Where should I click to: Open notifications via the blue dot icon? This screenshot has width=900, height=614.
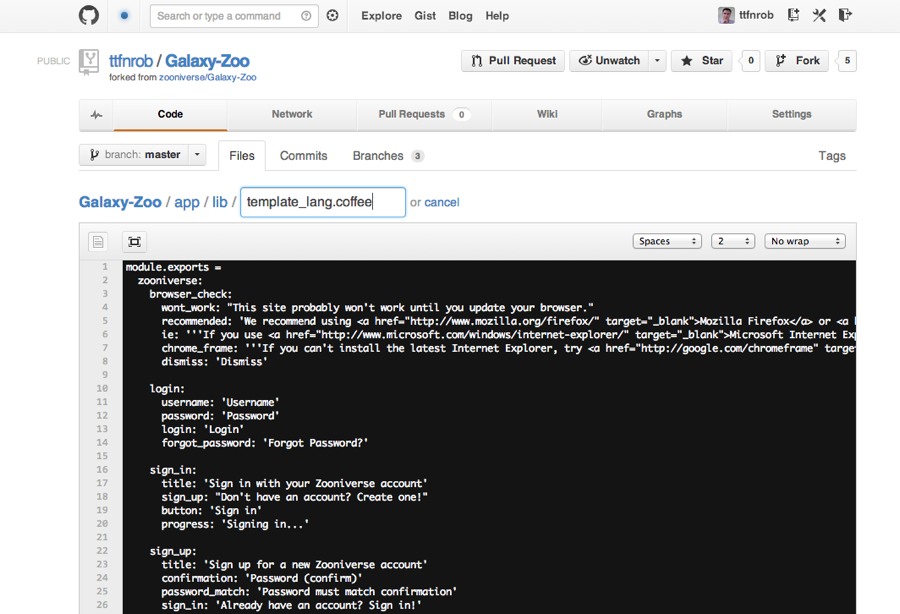tap(124, 16)
